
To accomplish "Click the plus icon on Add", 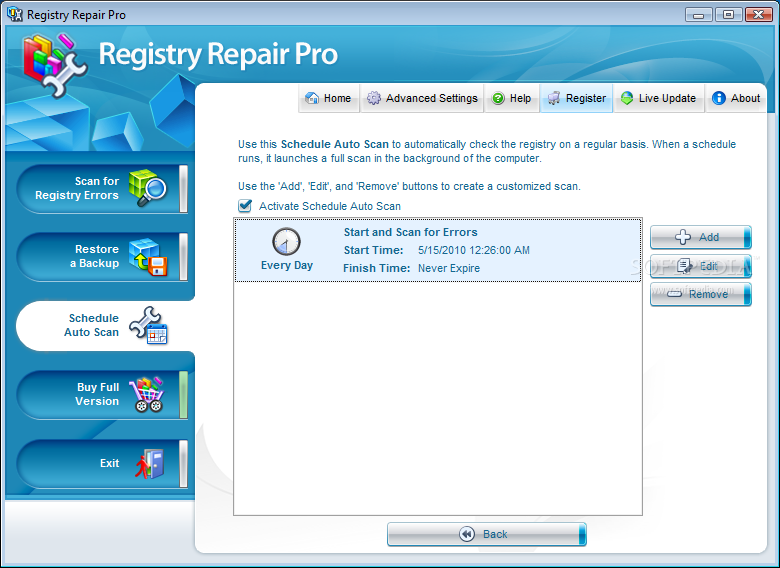I will [682, 237].
